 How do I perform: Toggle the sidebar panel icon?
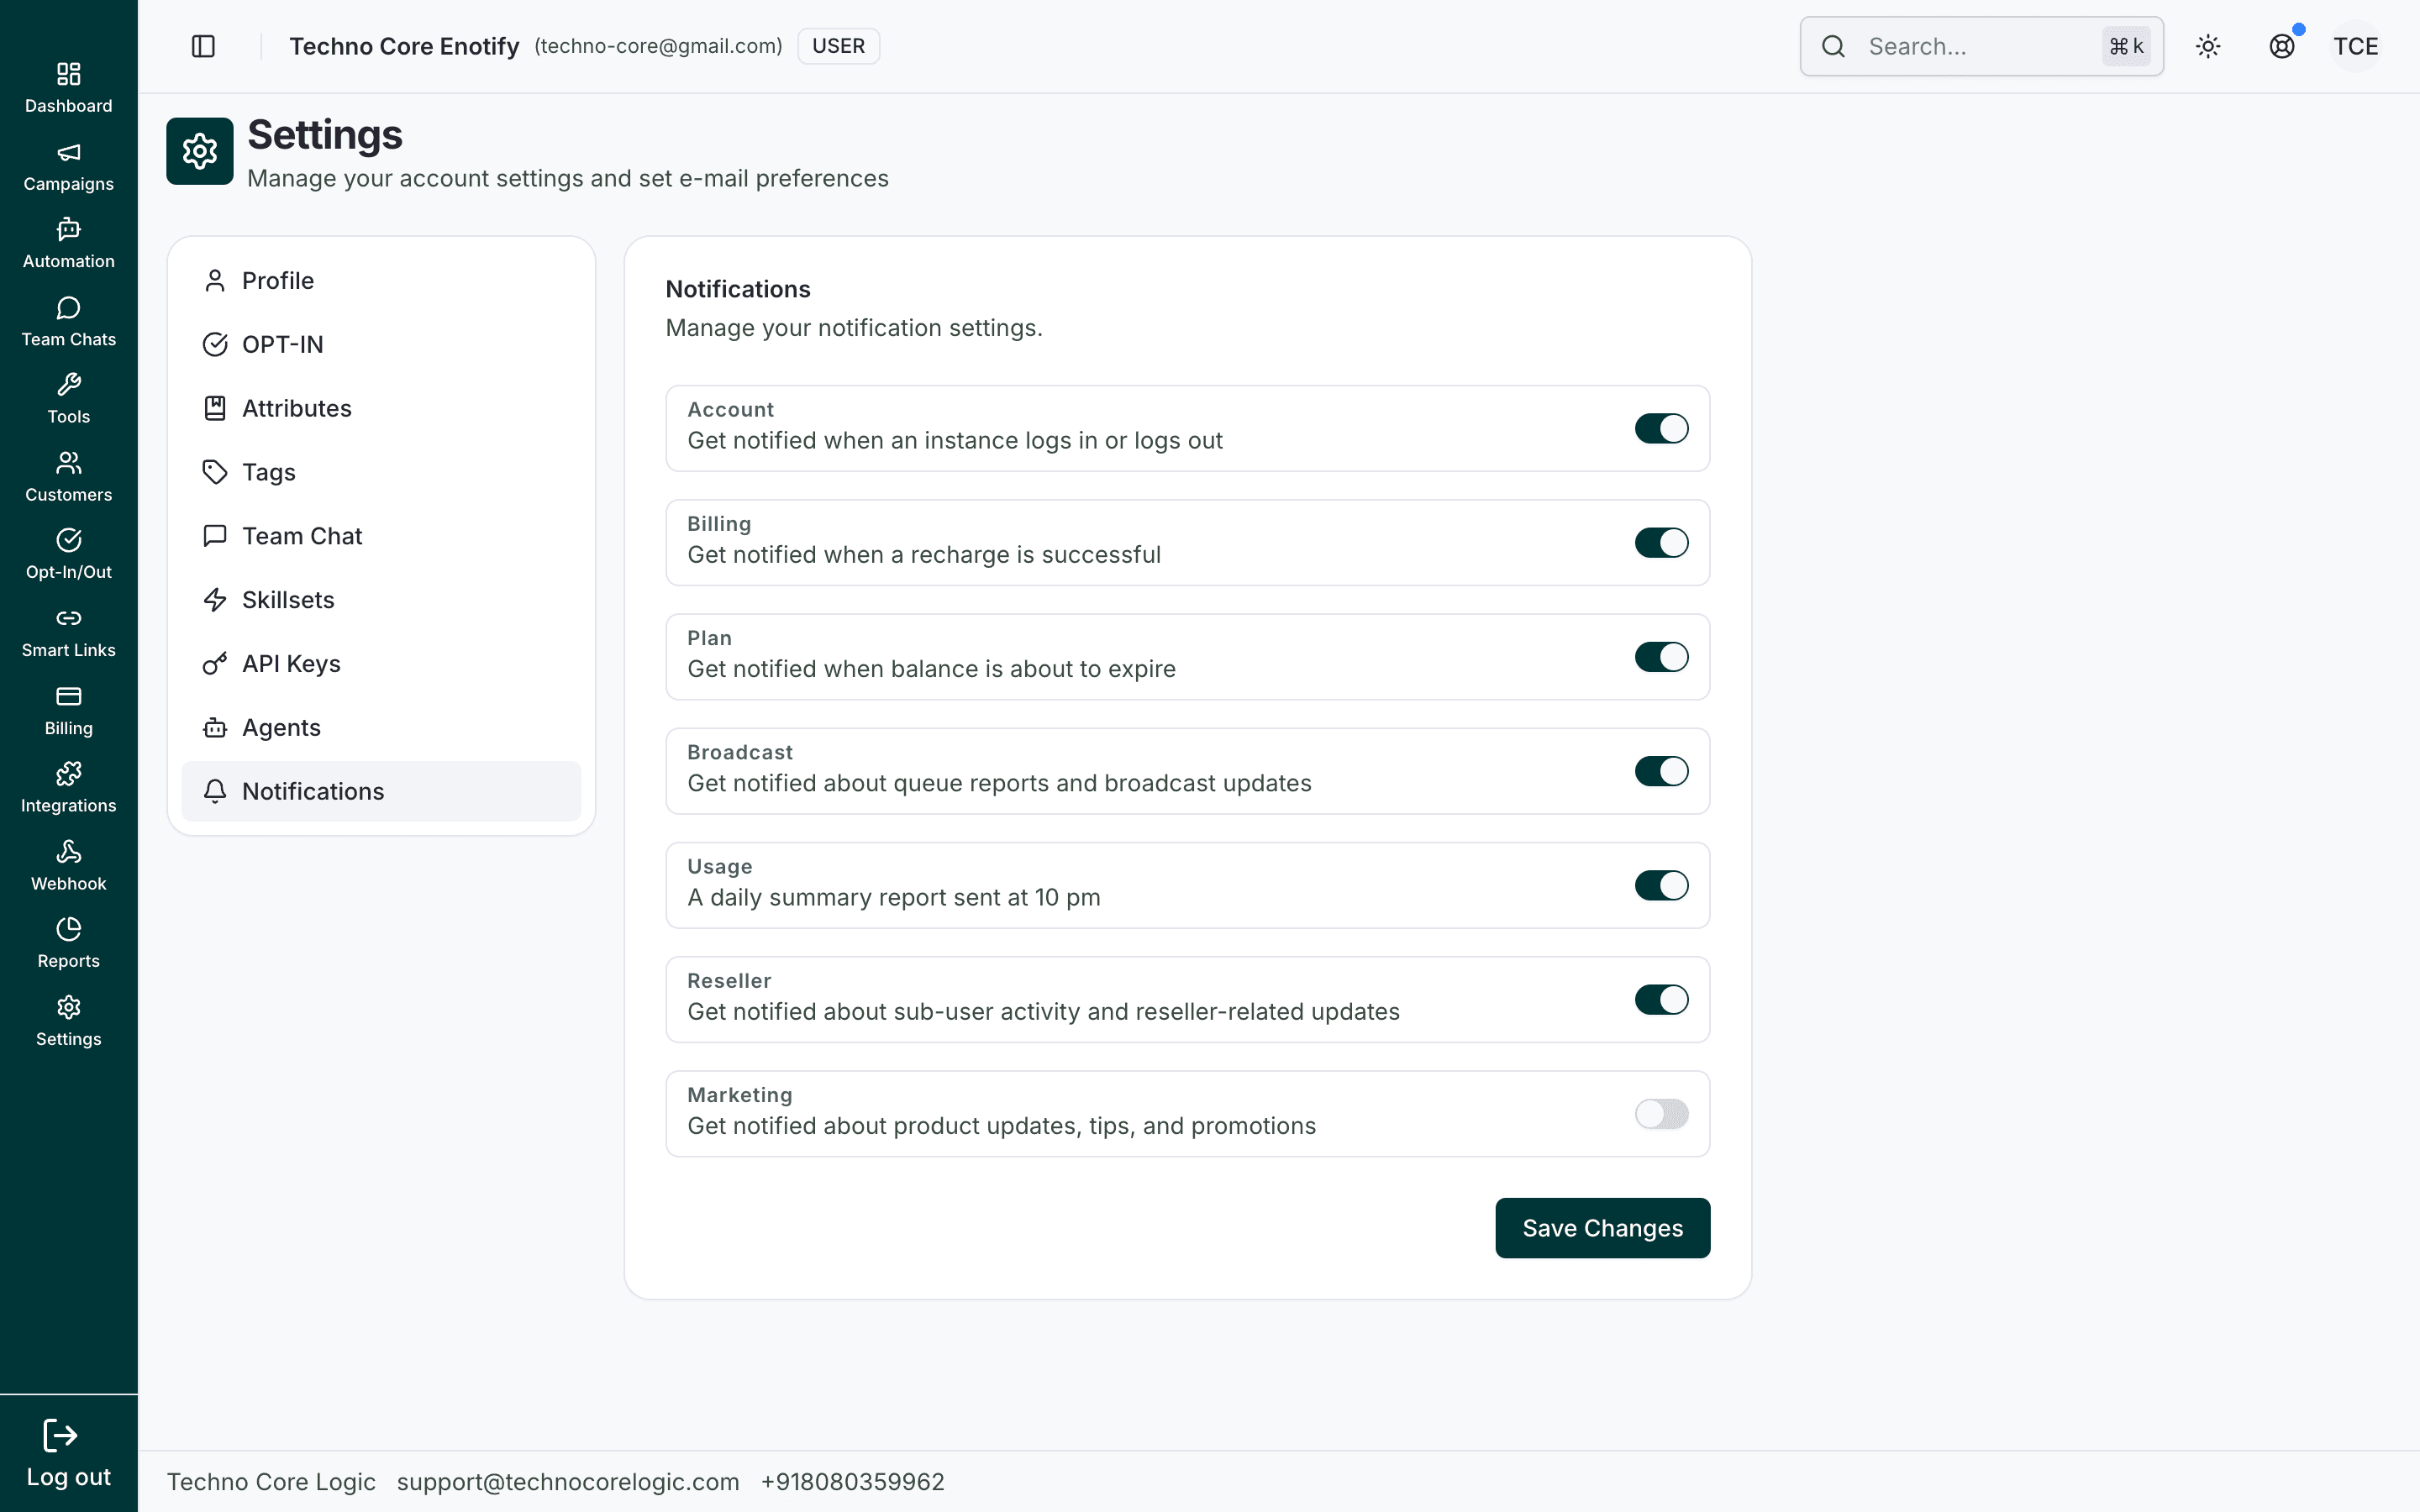(203, 46)
